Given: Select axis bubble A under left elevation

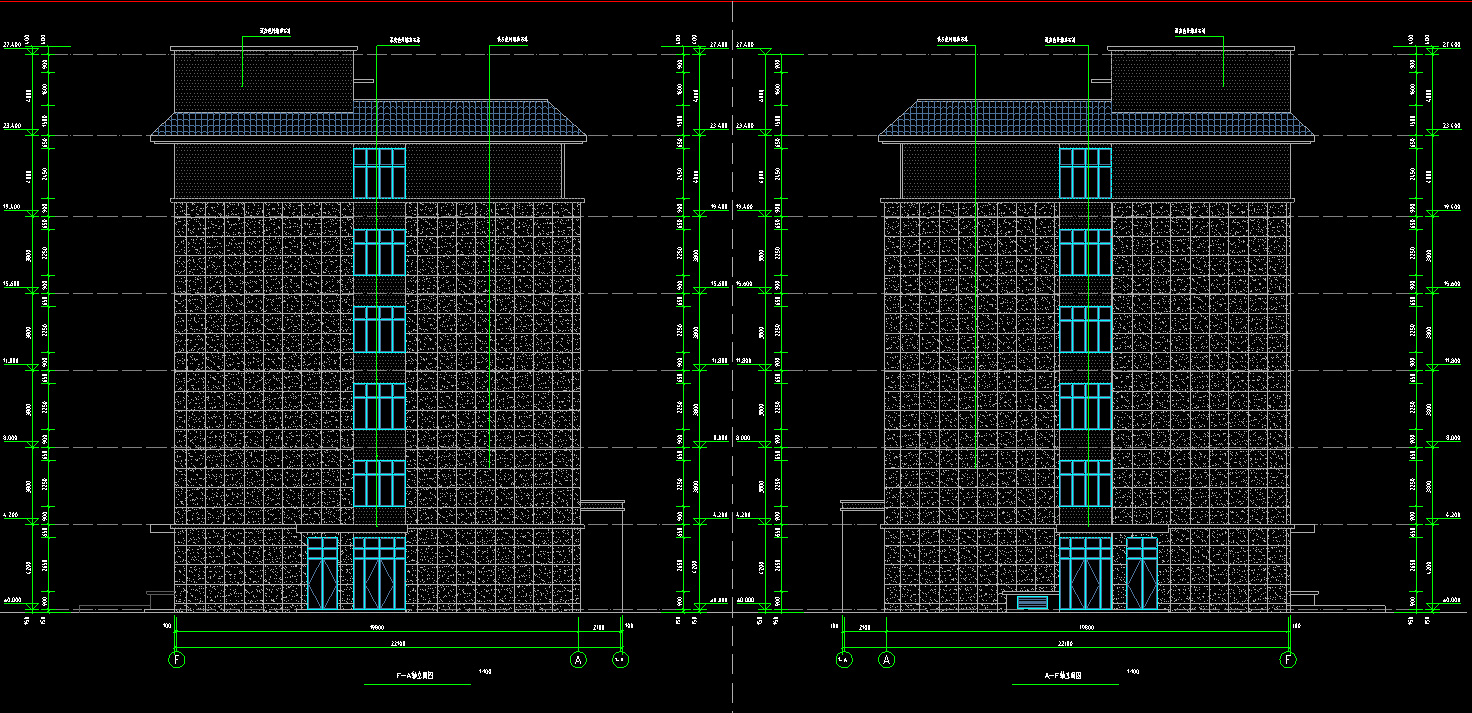Looking at the screenshot, I should coord(577,660).
